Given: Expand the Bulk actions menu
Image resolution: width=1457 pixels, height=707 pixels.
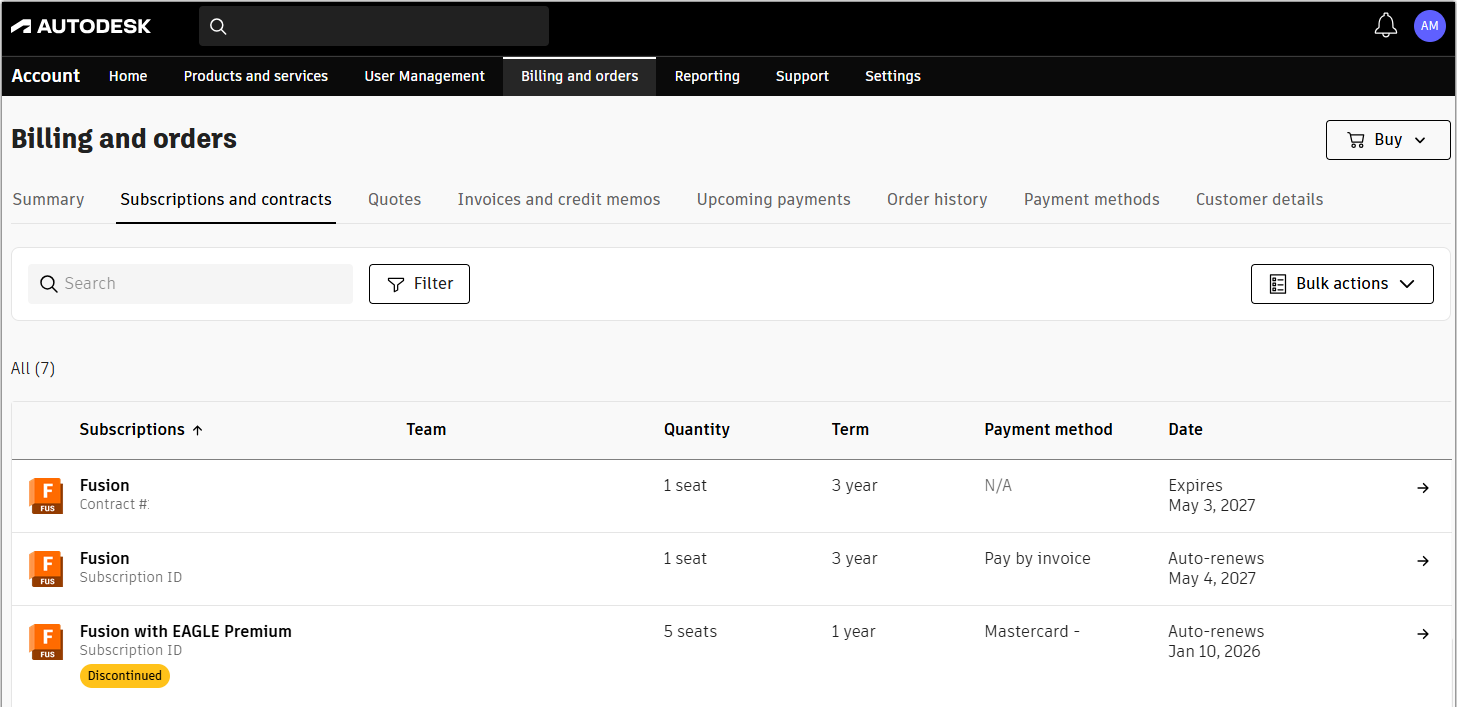Looking at the screenshot, I should 1342,283.
